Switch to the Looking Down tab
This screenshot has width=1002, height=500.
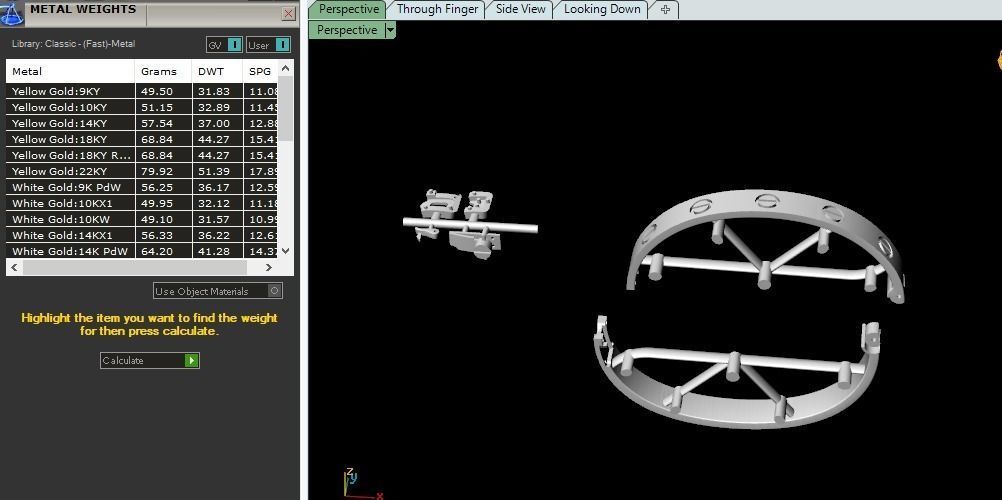602,9
